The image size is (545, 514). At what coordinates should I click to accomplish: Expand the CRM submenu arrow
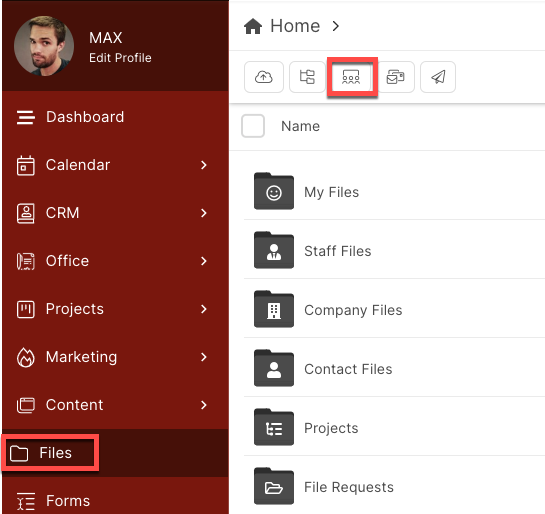(x=204, y=213)
